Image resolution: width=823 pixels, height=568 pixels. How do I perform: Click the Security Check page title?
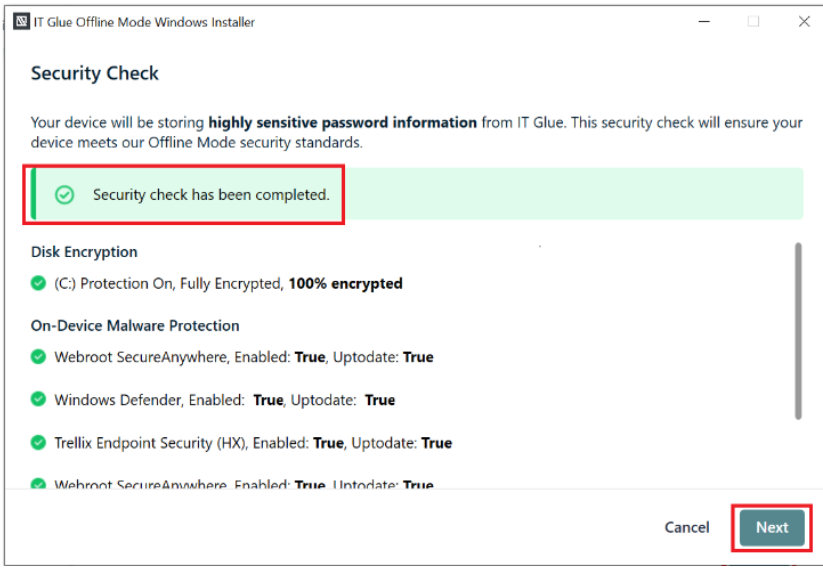94,73
